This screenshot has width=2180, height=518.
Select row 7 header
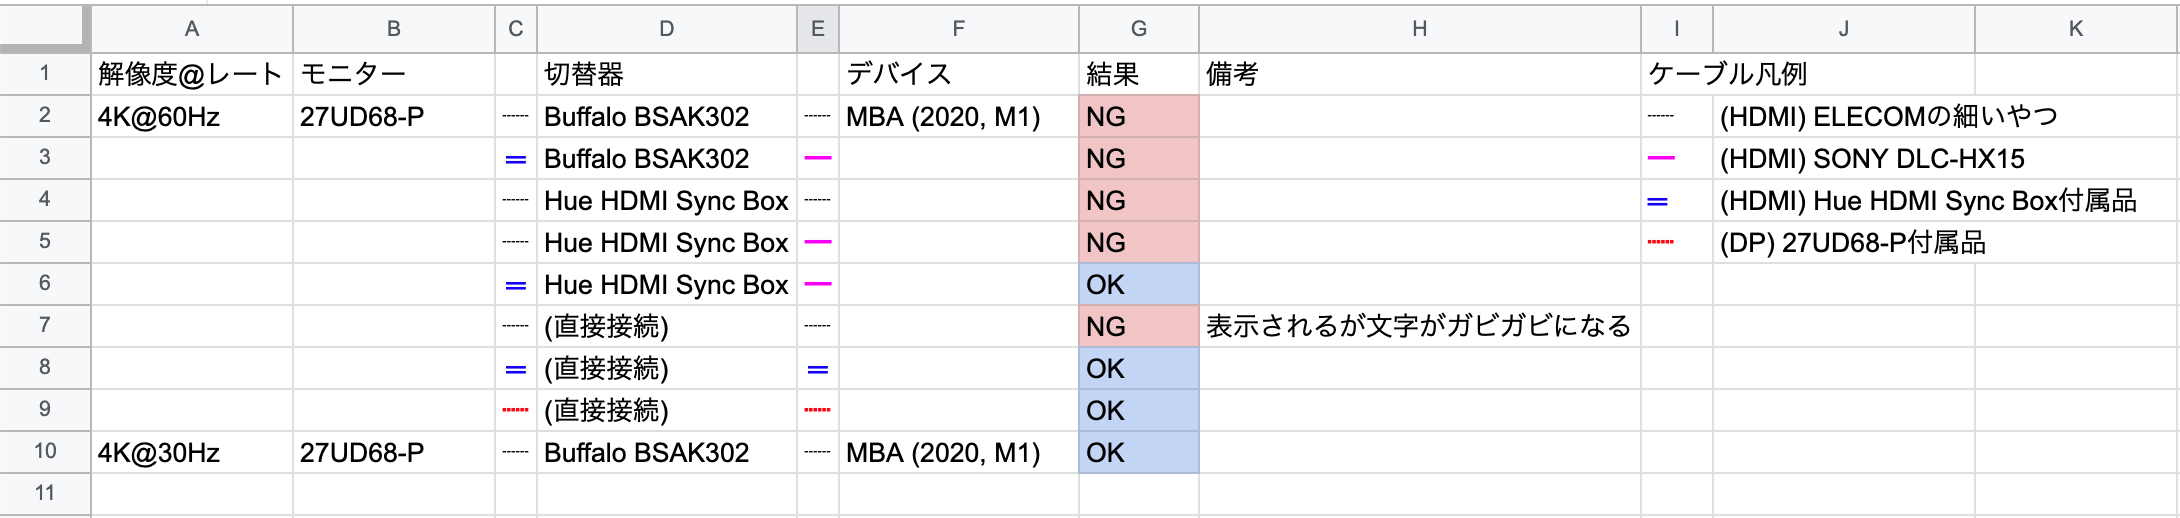pyautogui.click(x=45, y=325)
